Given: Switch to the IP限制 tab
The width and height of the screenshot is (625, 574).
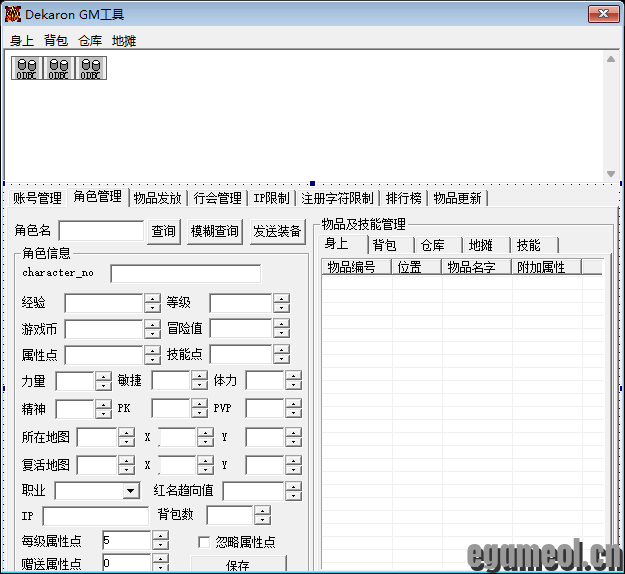Looking at the screenshot, I should [x=271, y=198].
